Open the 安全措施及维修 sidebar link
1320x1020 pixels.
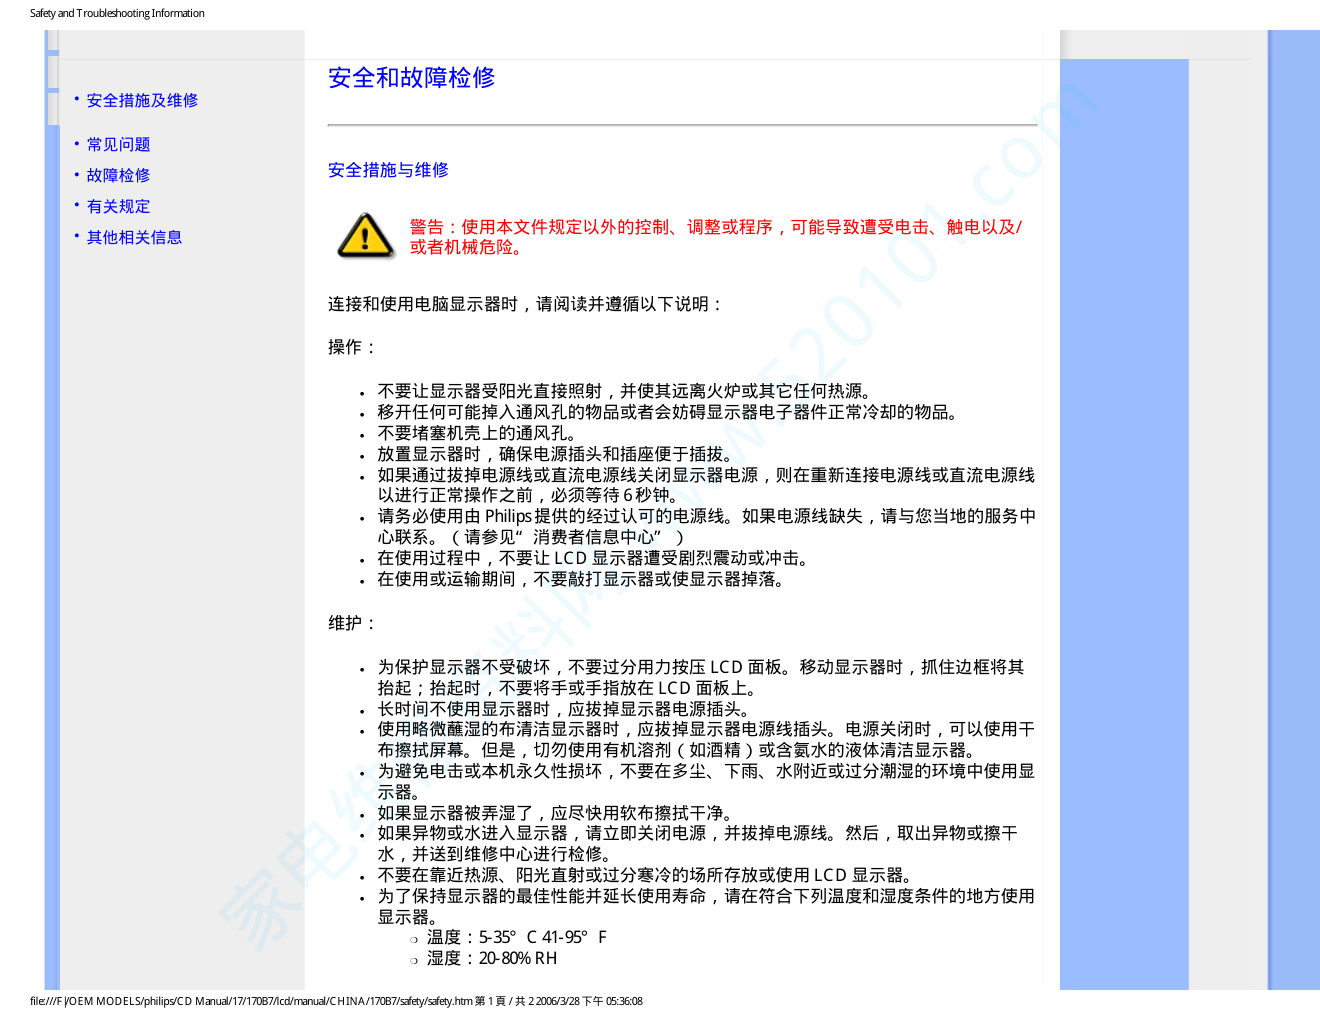[142, 101]
